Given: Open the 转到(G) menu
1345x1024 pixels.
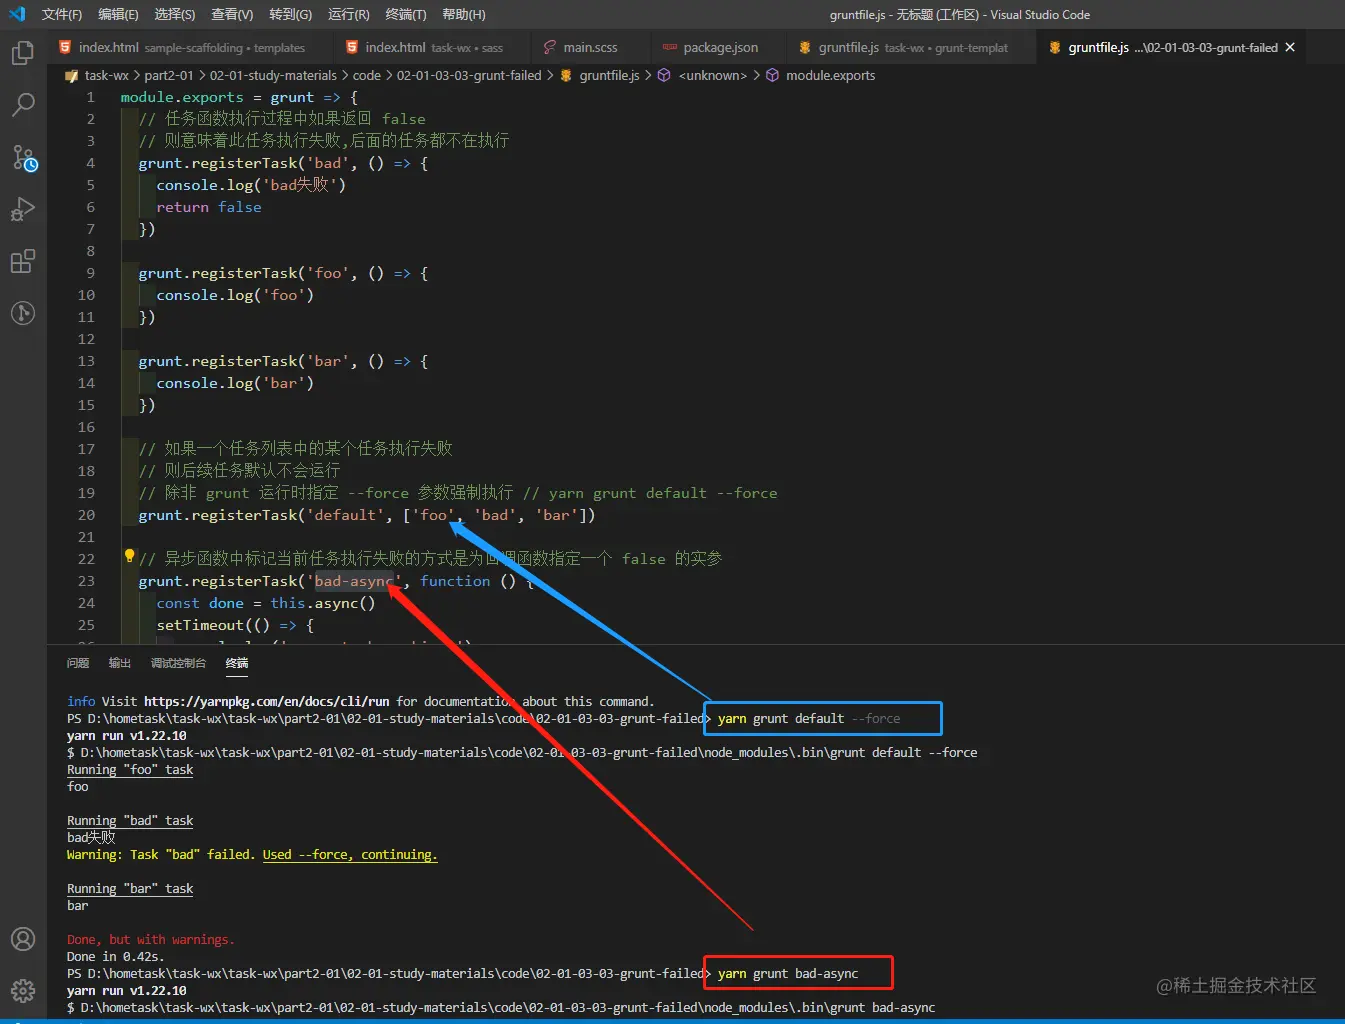Looking at the screenshot, I should click(290, 14).
